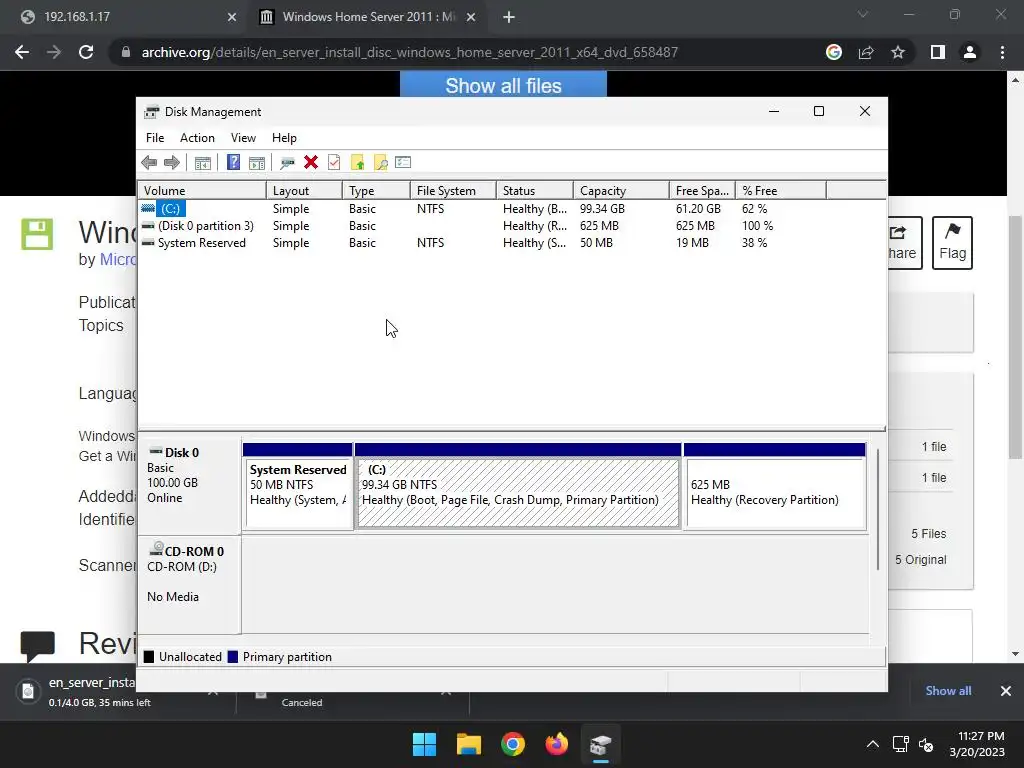Click the File System column header
1024x768 pixels.
tap(453, 191)
